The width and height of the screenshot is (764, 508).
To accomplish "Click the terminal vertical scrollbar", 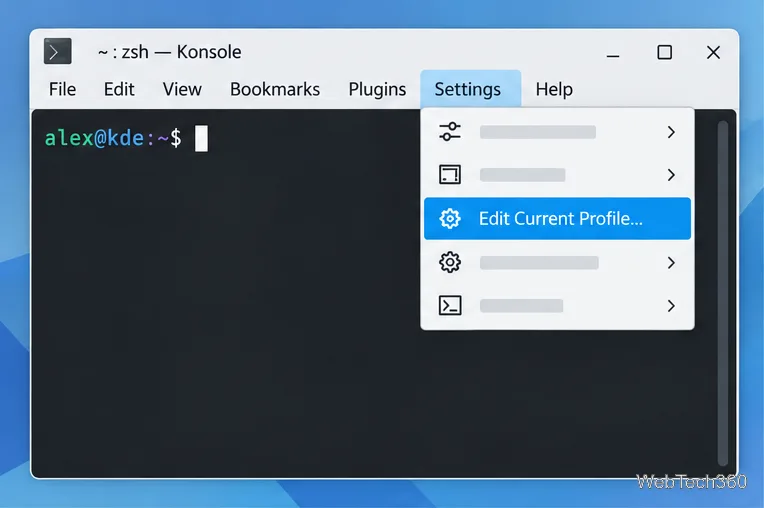I will pyautogui.click(x=723, y=293).
